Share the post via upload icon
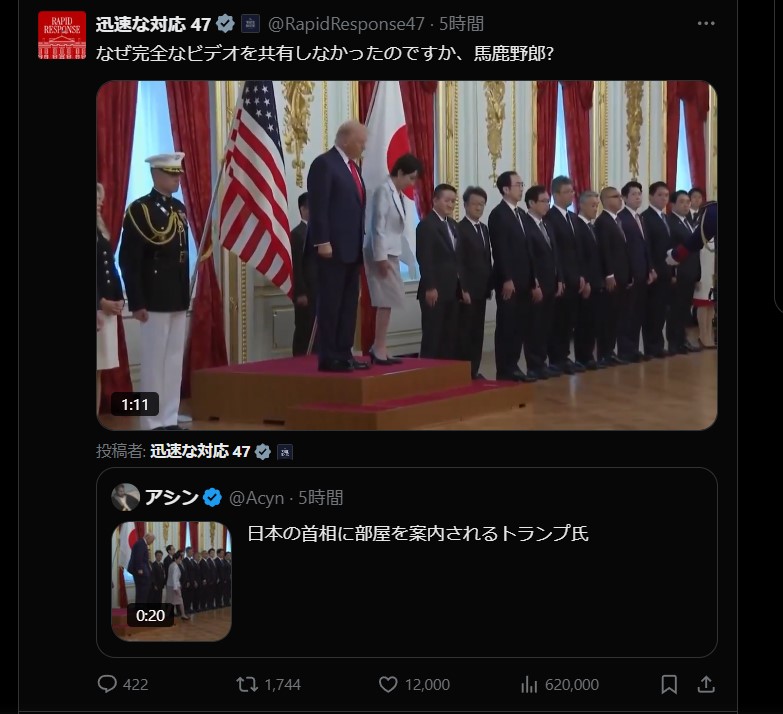 (706, 684)
